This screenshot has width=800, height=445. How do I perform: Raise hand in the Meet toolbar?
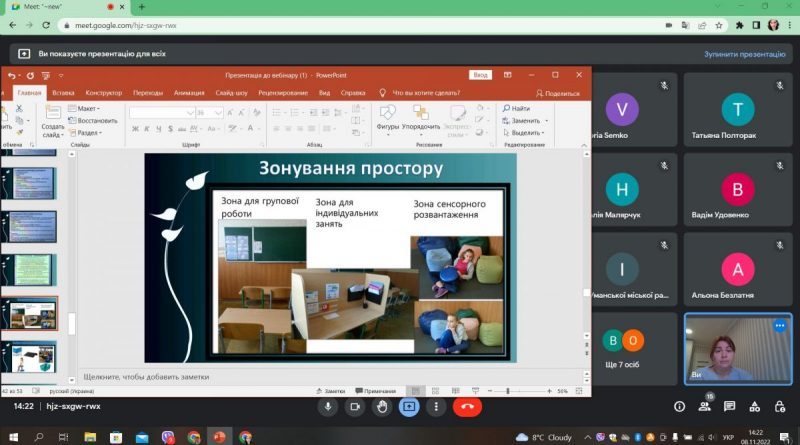[382, 407]
